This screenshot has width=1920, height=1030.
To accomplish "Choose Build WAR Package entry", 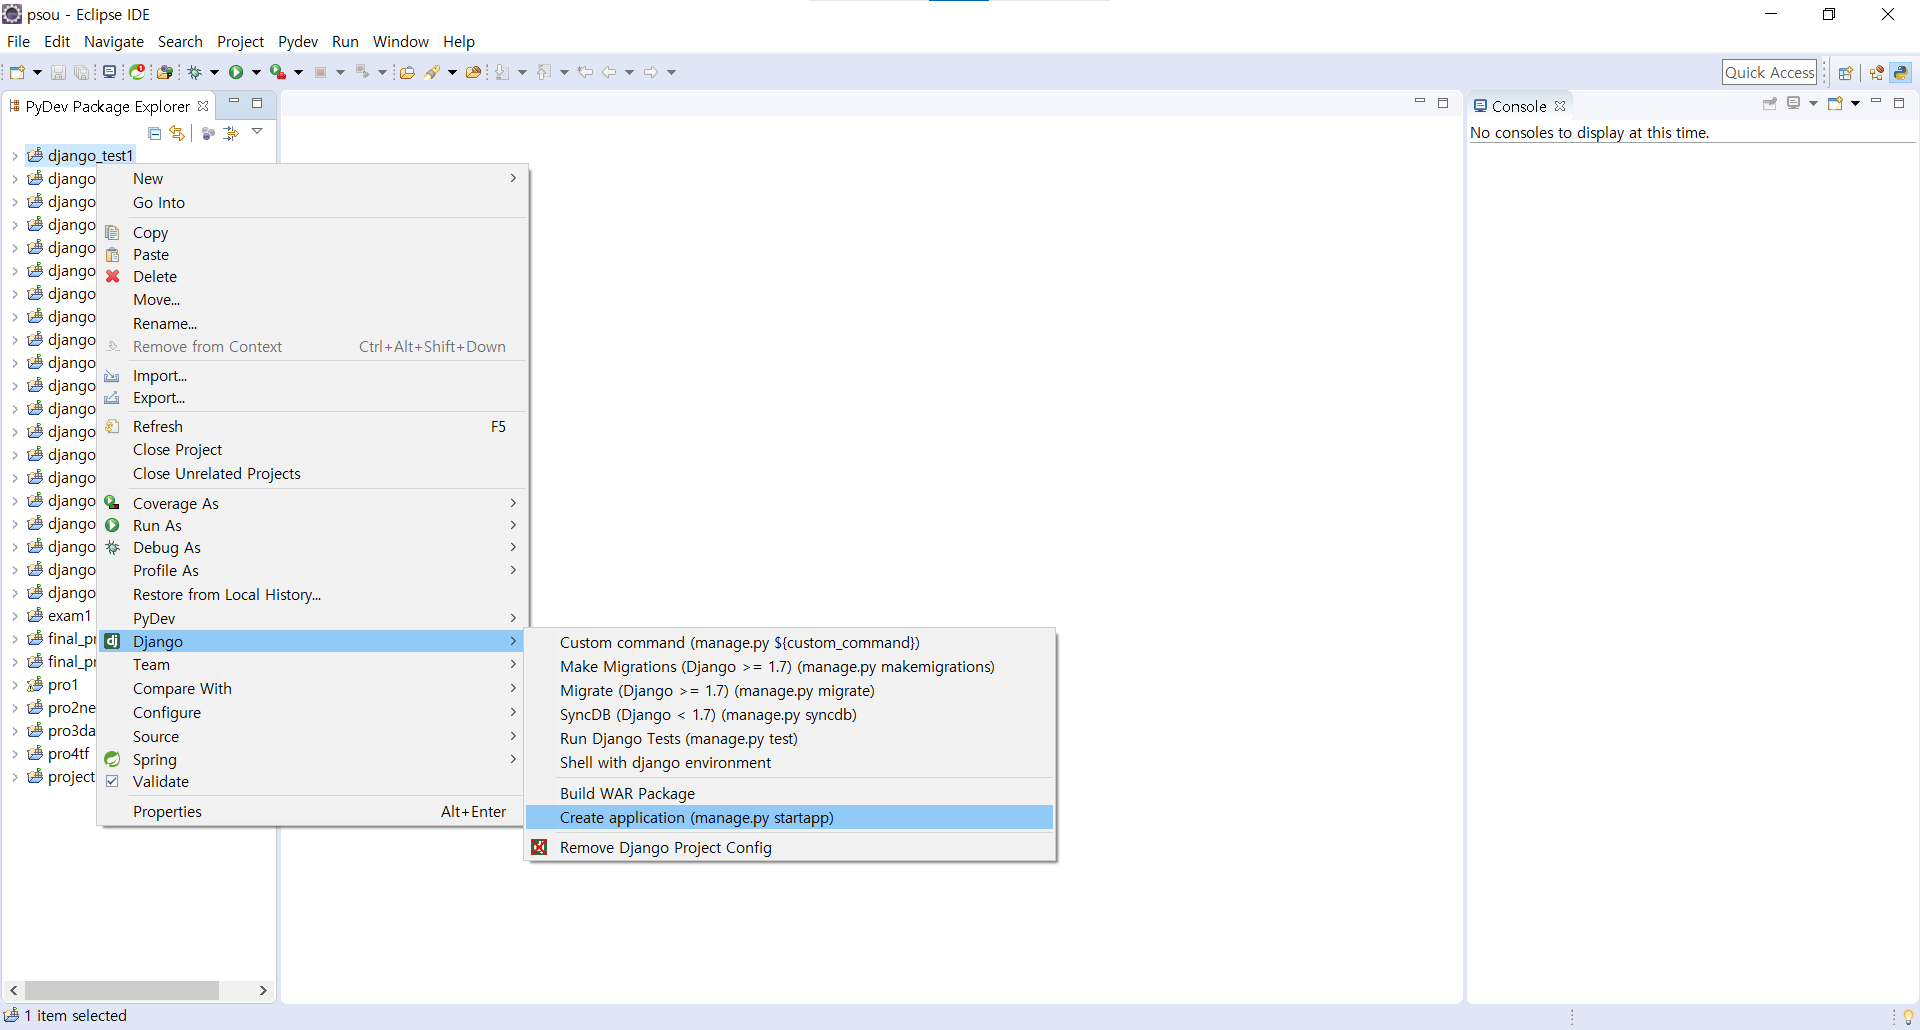I will (x=789, y=794).
